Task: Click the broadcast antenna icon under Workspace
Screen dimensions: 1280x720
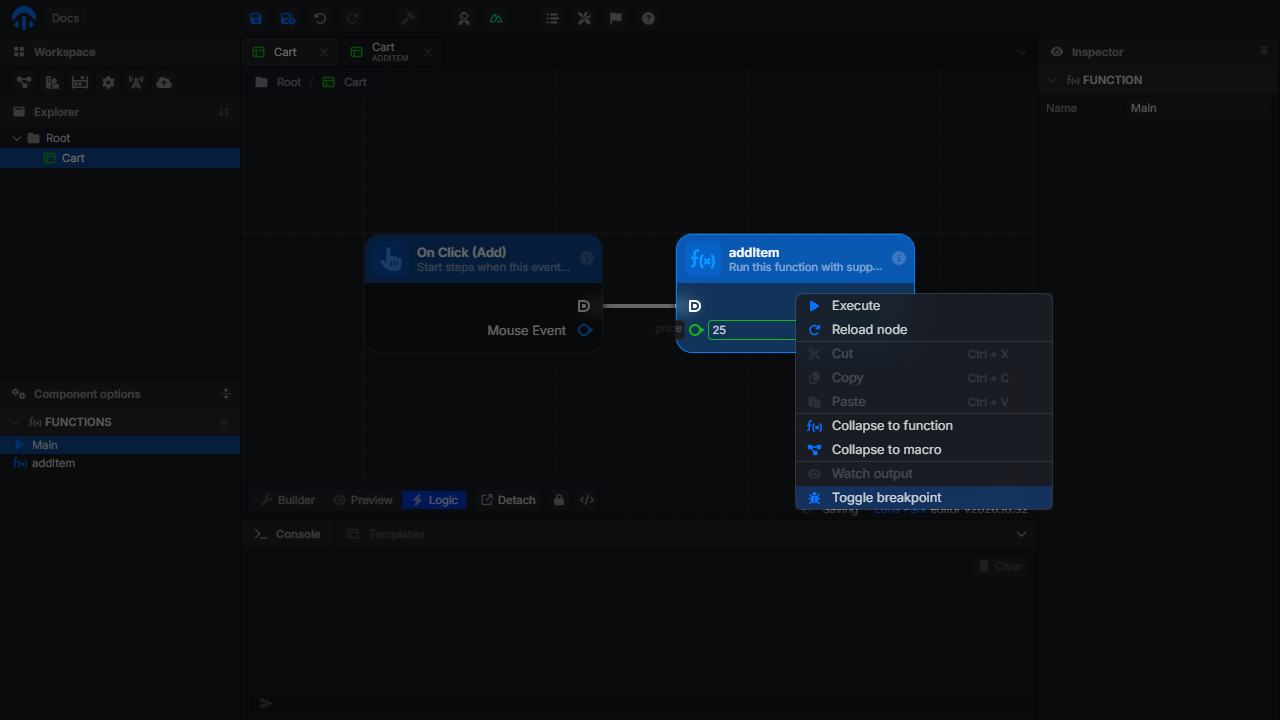Action: click(x=136, y=82)
